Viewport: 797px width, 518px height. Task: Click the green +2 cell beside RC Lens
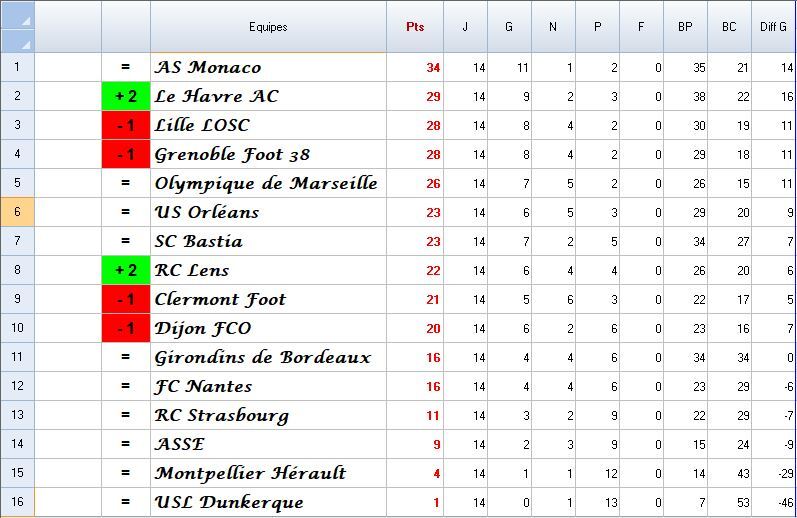126,270
